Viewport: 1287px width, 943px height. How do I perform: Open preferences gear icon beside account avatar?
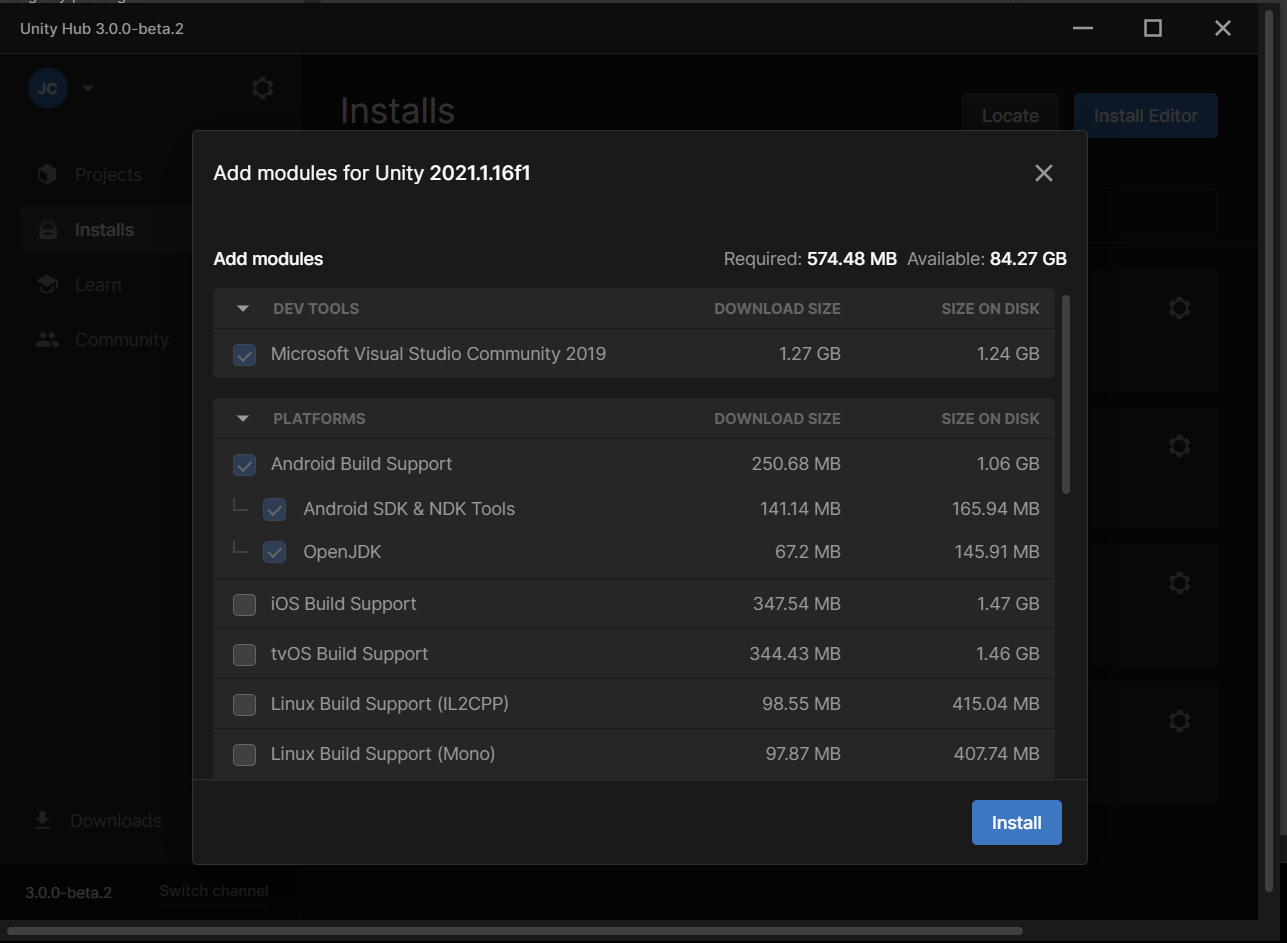coord(262,89)
